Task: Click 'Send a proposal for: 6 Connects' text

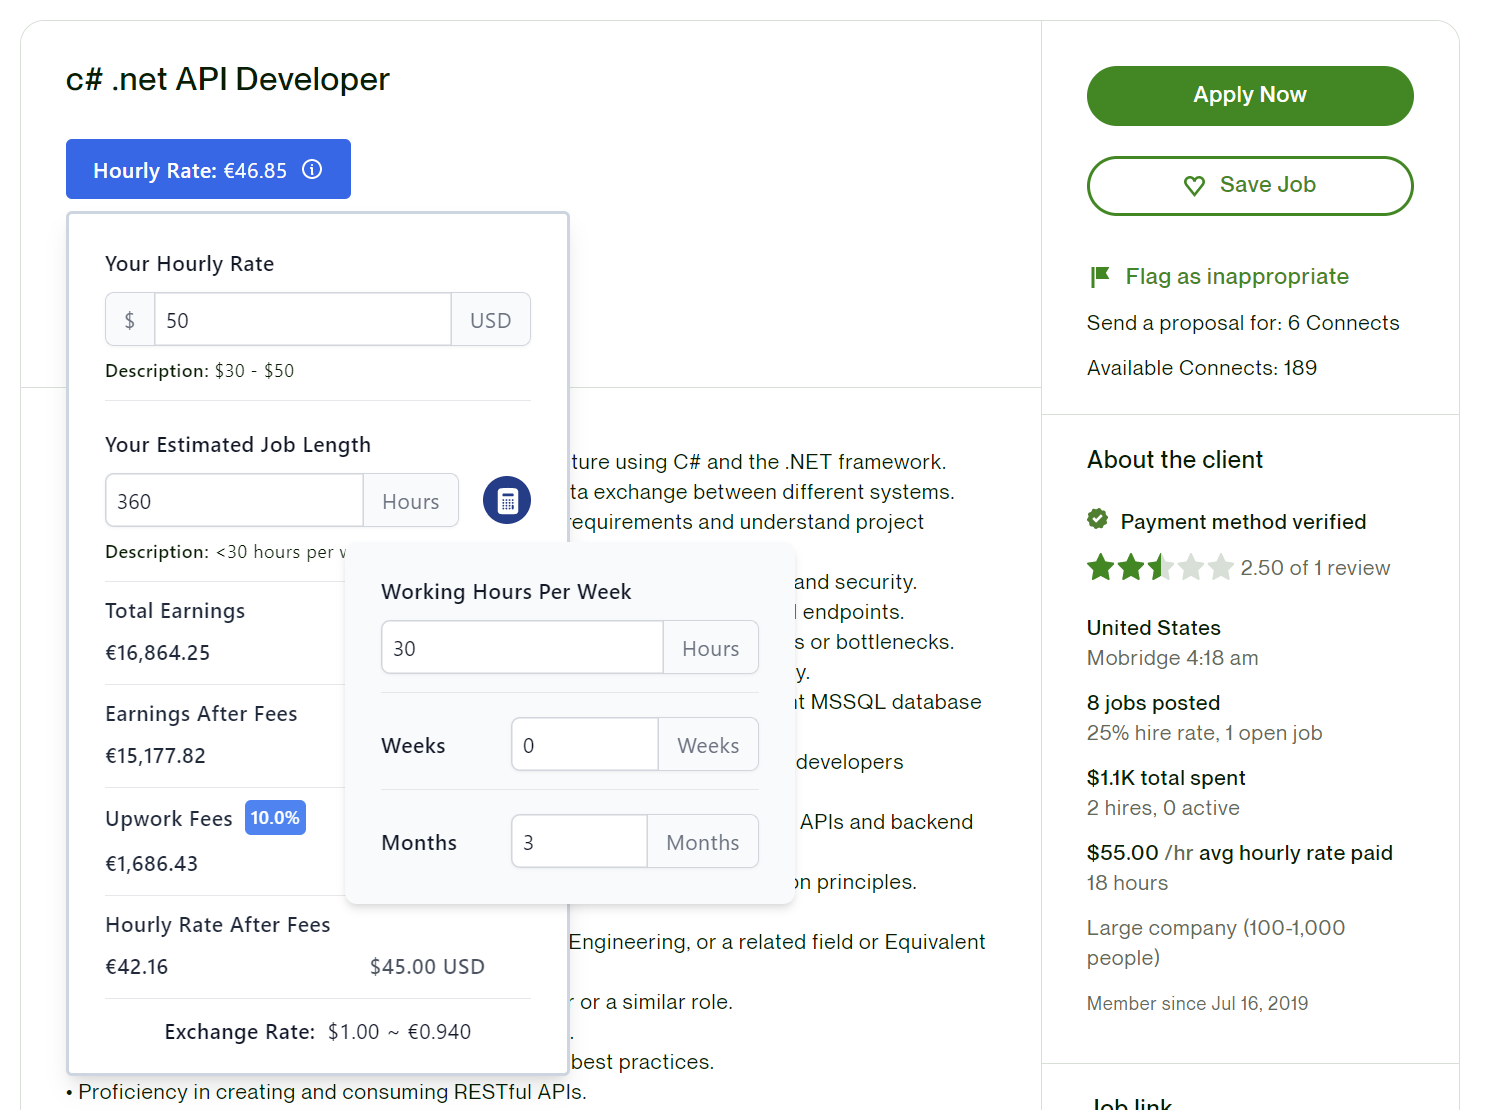Action: pyautogui.click(x=1243, y=323)
